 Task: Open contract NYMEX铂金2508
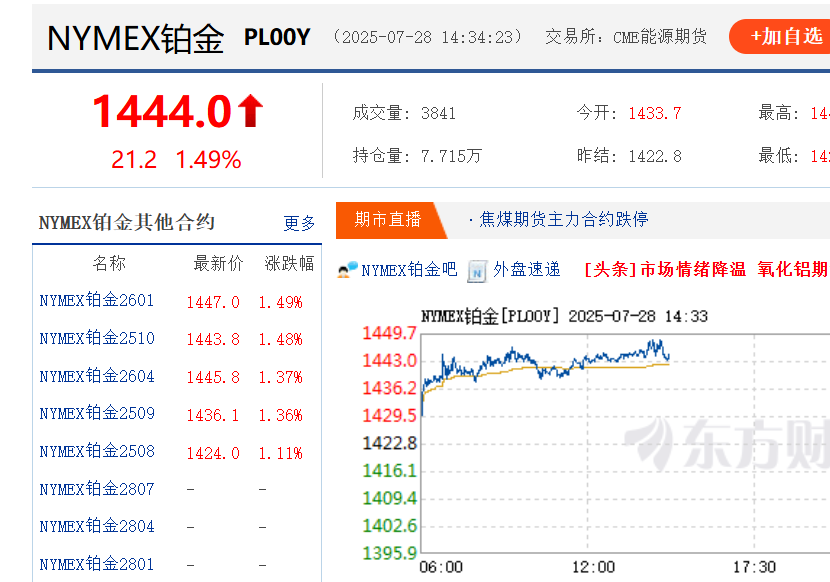pos(97,452)
